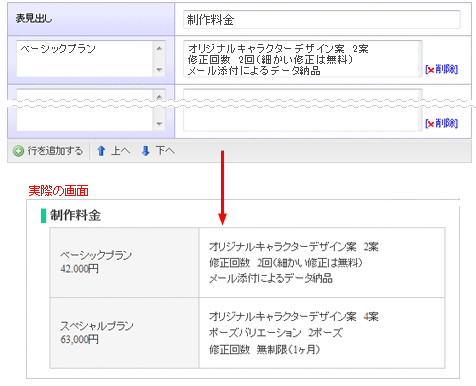Click メール添付によるデータ納品 in preview
This screenshot has width=476, height=386.
(271, 278)
